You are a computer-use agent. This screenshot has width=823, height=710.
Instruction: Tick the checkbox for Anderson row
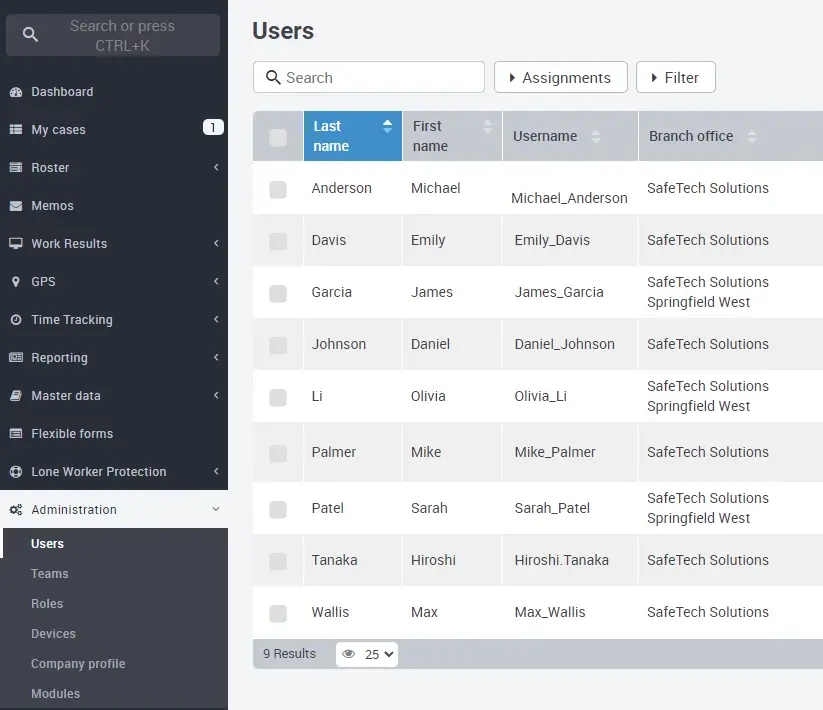point(278,189)
